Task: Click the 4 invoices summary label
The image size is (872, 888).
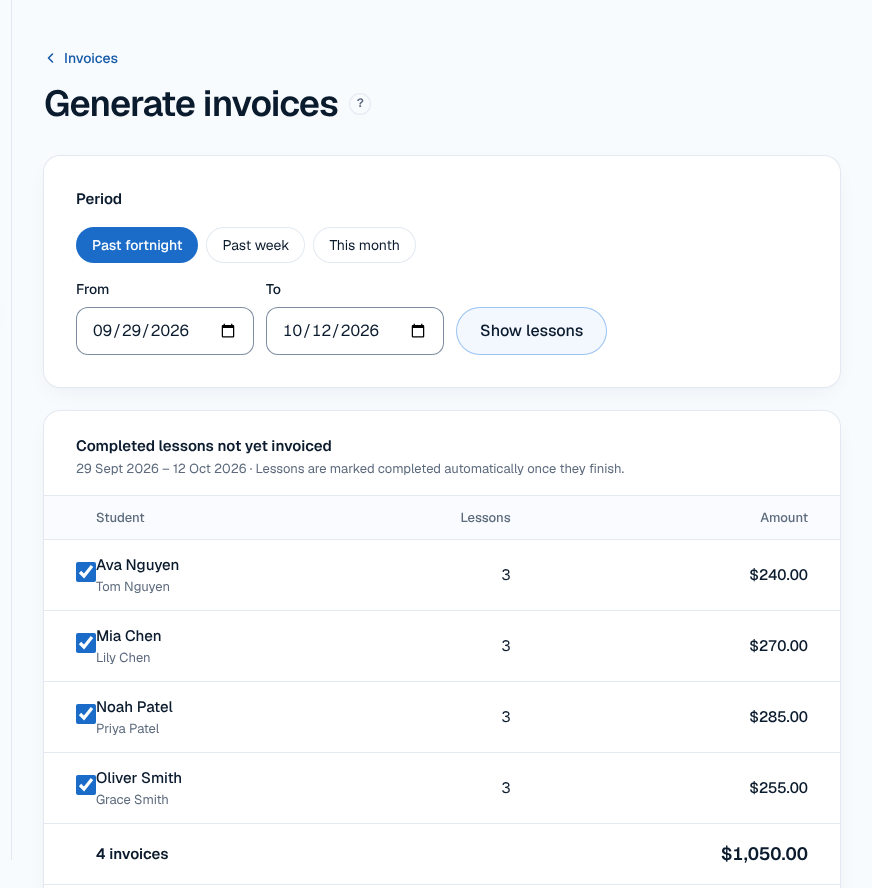Action: tap(132, 854)
